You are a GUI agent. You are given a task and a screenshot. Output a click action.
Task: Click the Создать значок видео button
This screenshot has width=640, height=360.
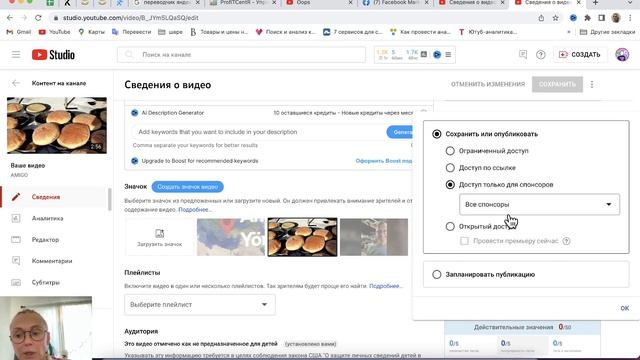pos(187,187)
